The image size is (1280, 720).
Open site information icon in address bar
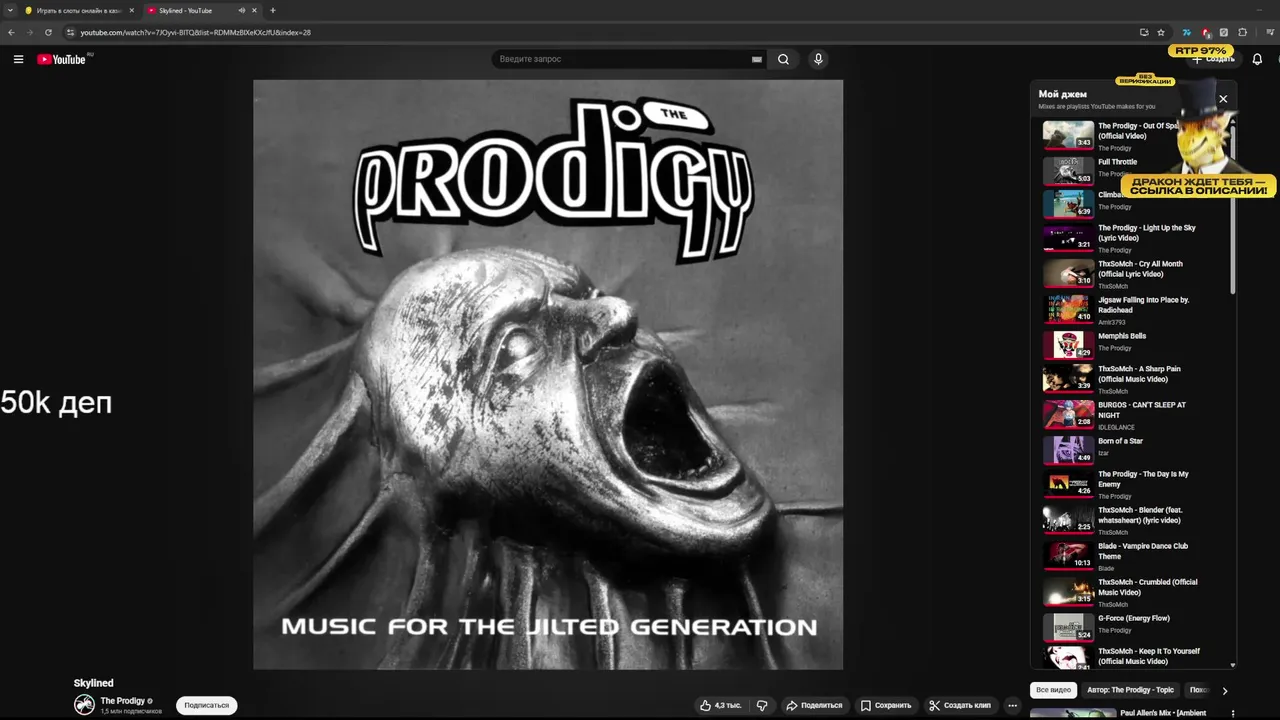(70, 32)
